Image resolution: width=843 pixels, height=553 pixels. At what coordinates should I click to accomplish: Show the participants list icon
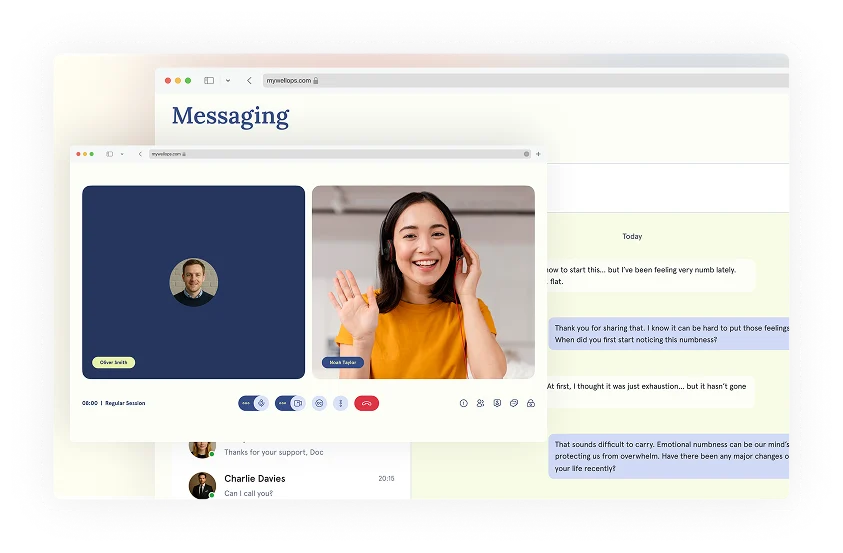tap(480, 403)
